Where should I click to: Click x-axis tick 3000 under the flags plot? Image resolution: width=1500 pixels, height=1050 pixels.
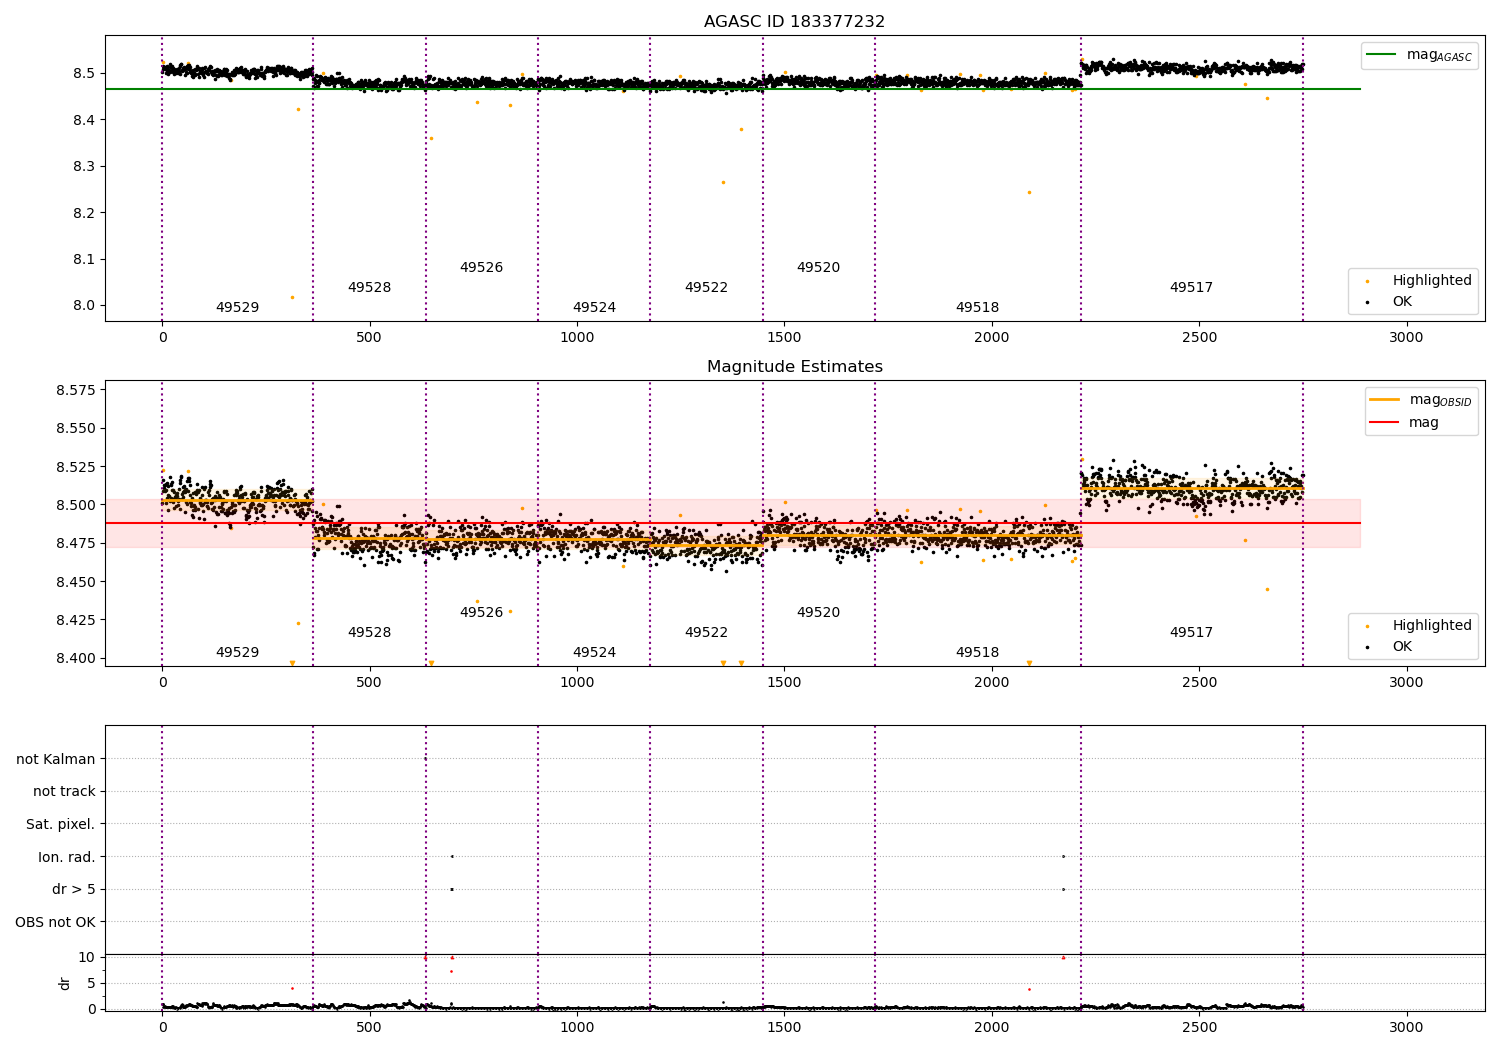pyautogui.click(x=1406, y=1027)
